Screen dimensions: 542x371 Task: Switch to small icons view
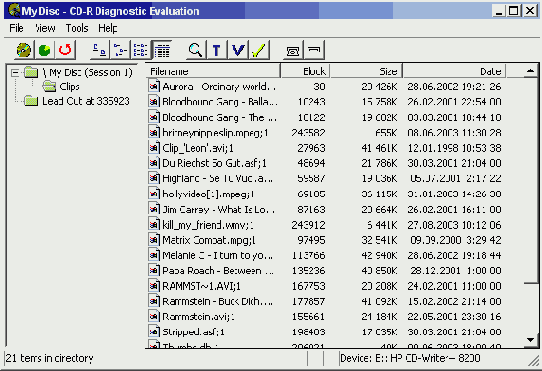120,50
